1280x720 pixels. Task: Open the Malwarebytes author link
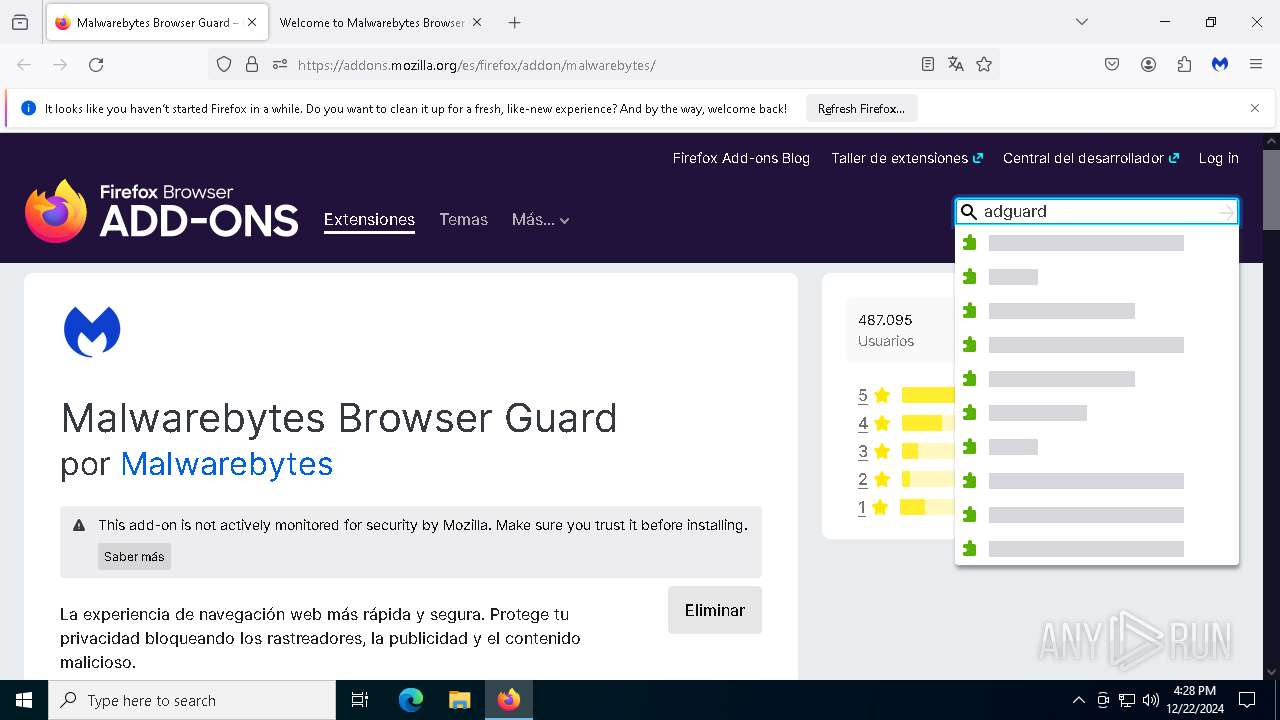coord(227,464)
